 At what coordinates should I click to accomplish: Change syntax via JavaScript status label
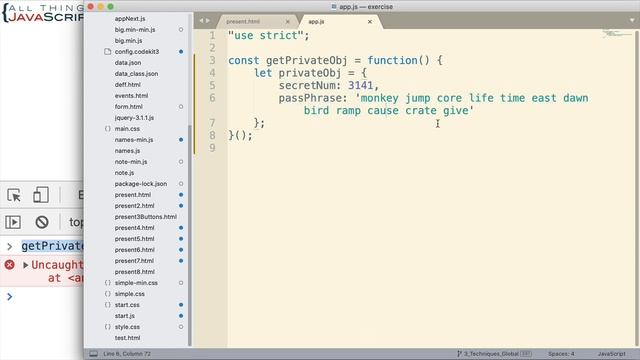611,354
